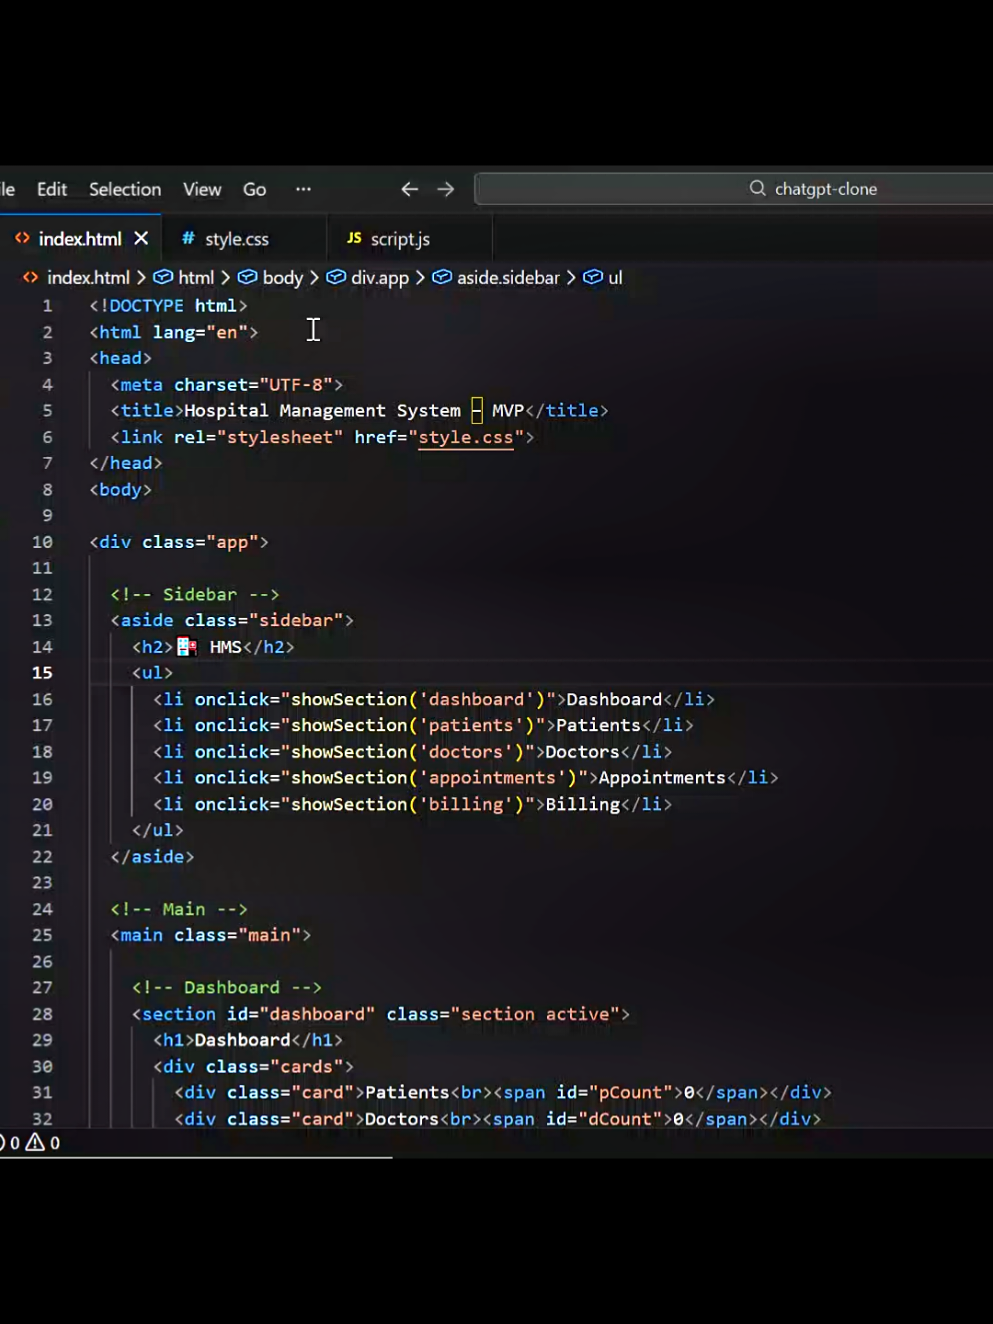Switch to the index.html tab

tap(80, 239)
